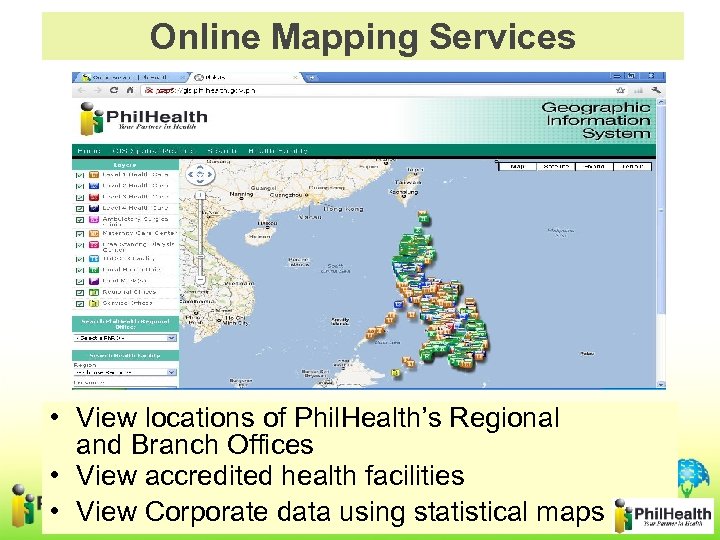
Task: Click the Ambulatory Surgical Clinic pink icon
Action: 94,219
